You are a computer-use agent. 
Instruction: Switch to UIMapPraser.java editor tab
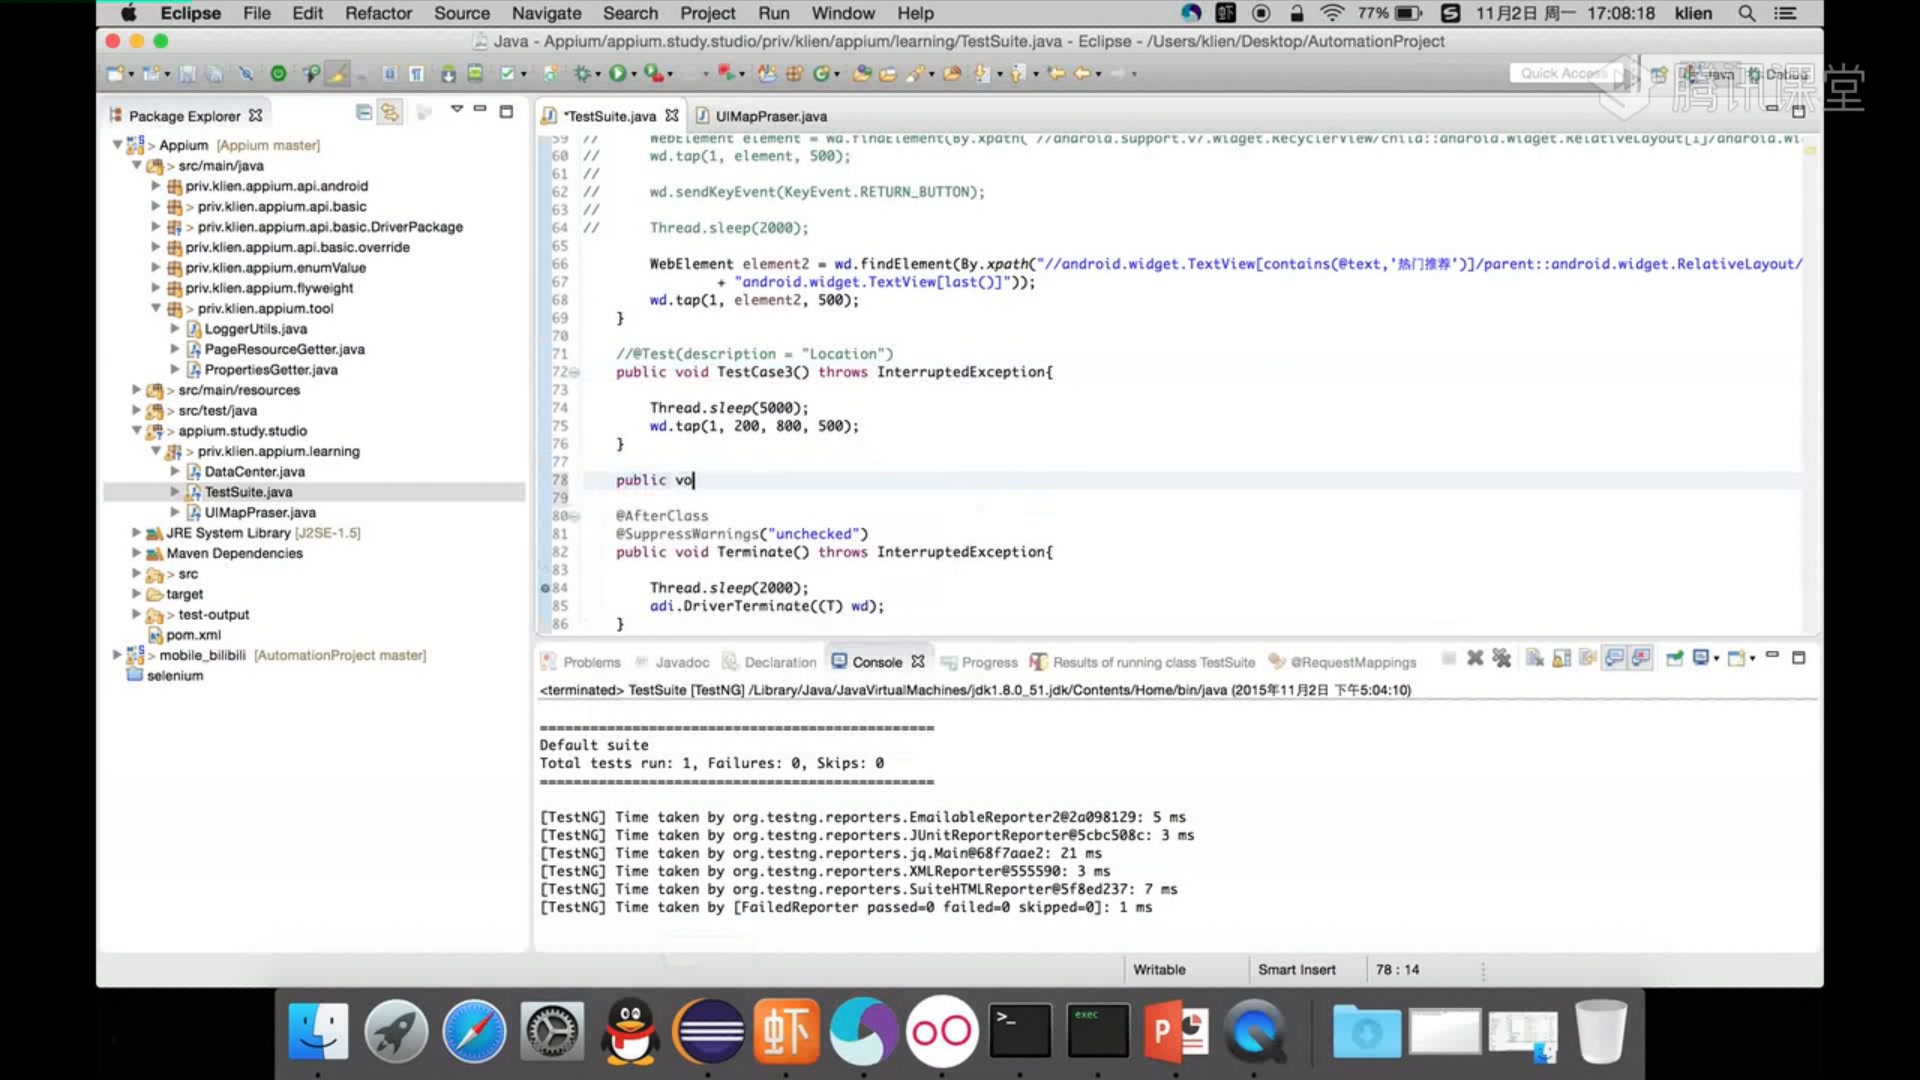[770, 116]
